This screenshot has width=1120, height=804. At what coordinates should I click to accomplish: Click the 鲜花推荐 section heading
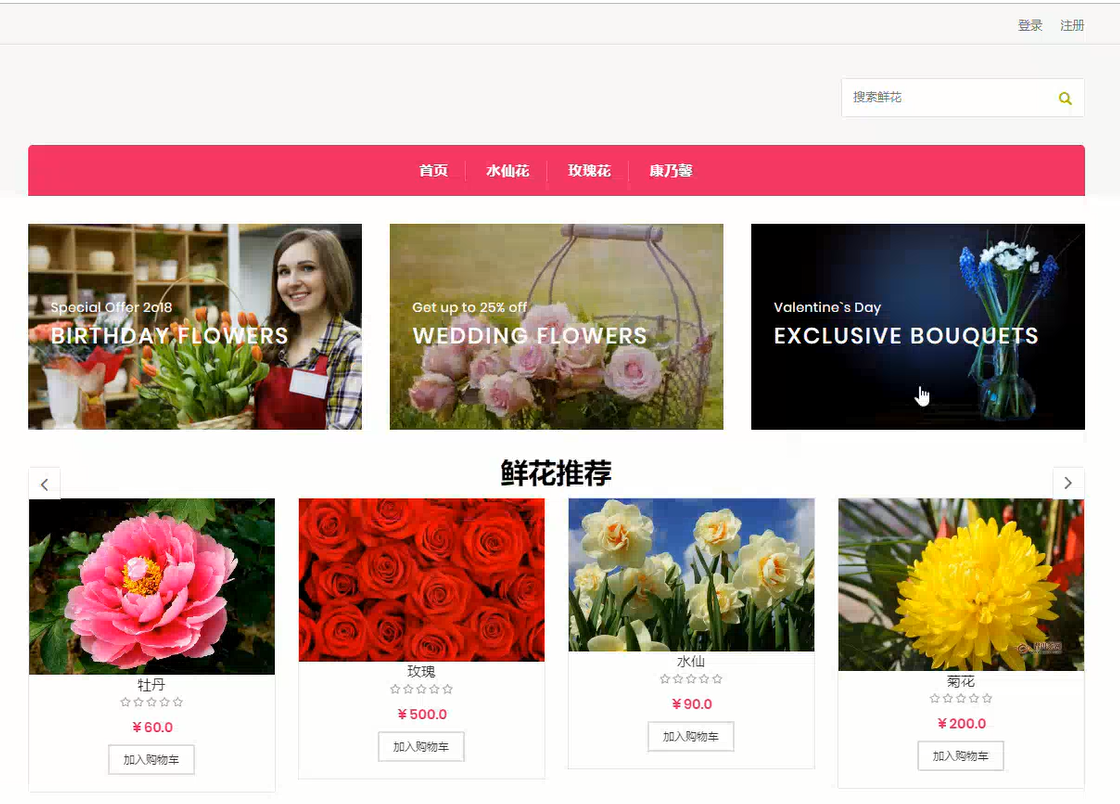click(x=556, y=473)
